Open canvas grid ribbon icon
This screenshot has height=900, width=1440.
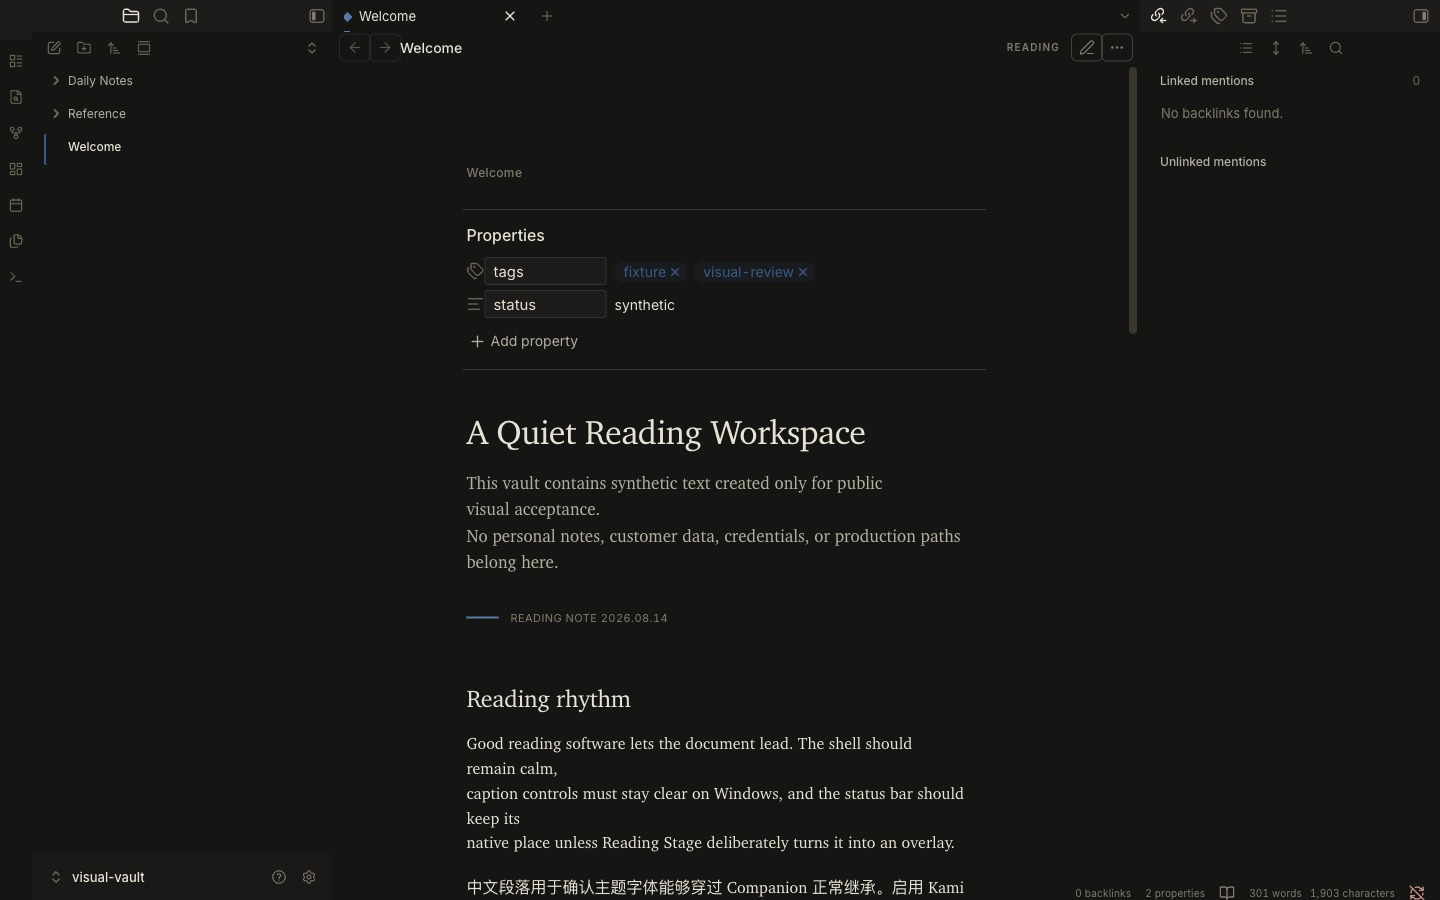pyautogui.click(x=16, y=169)
